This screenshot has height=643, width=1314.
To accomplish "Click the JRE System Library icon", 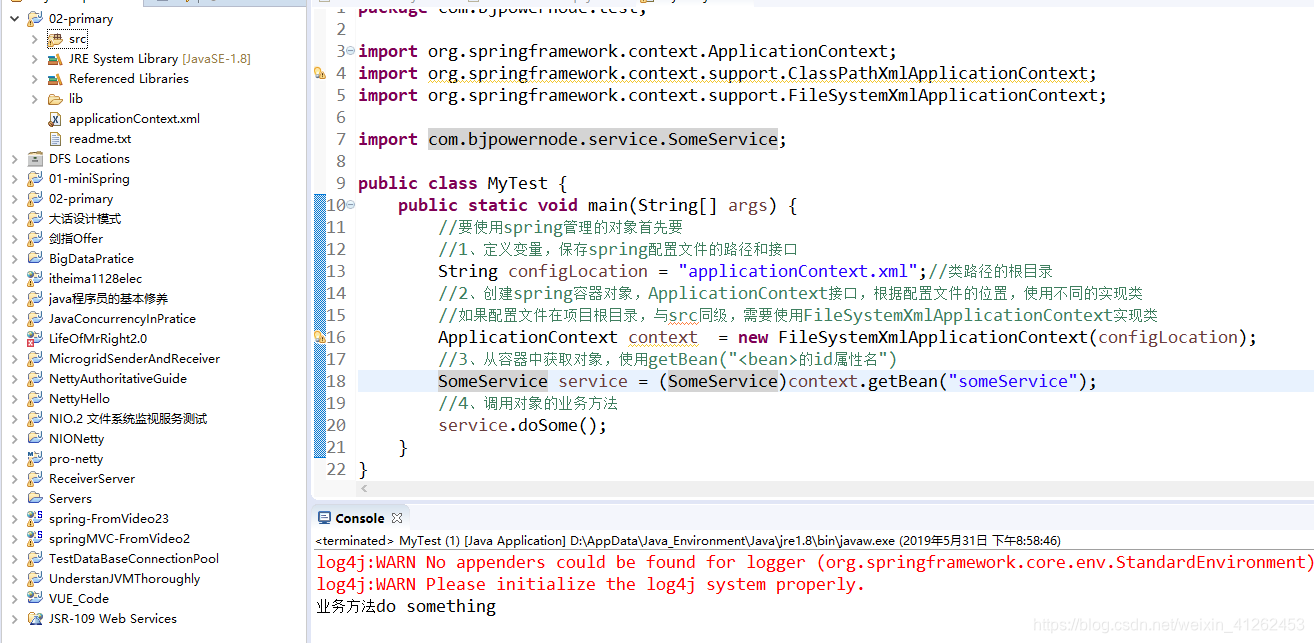I will (56, 59).
